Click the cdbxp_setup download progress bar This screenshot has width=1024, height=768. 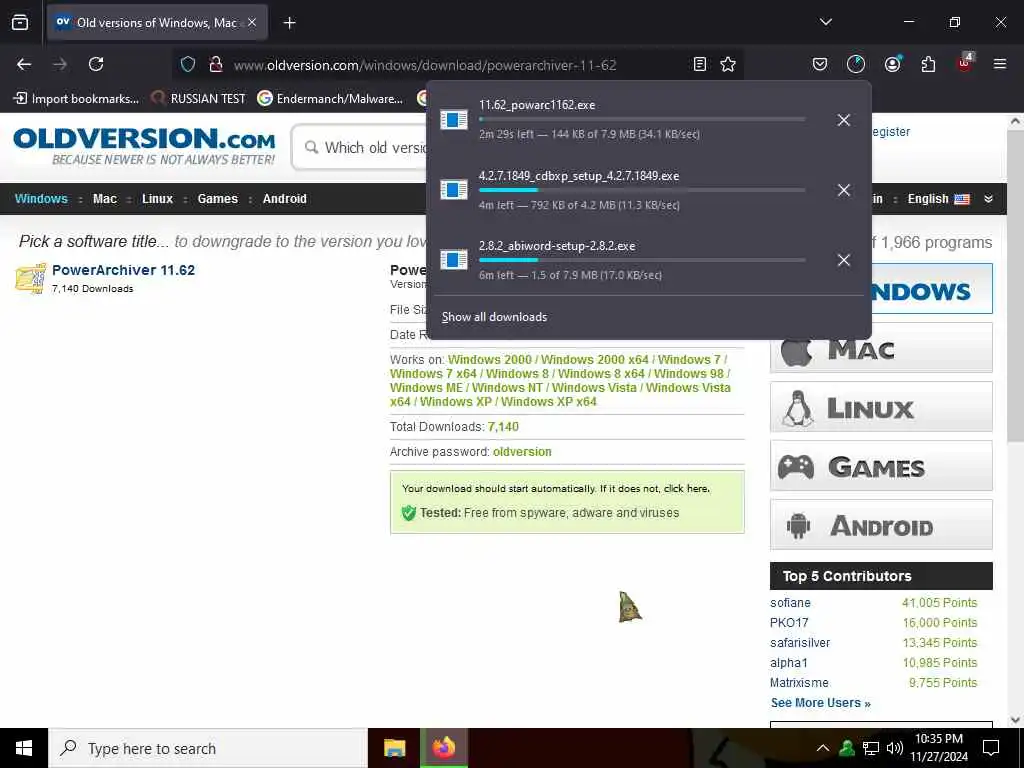pos(642,190)
